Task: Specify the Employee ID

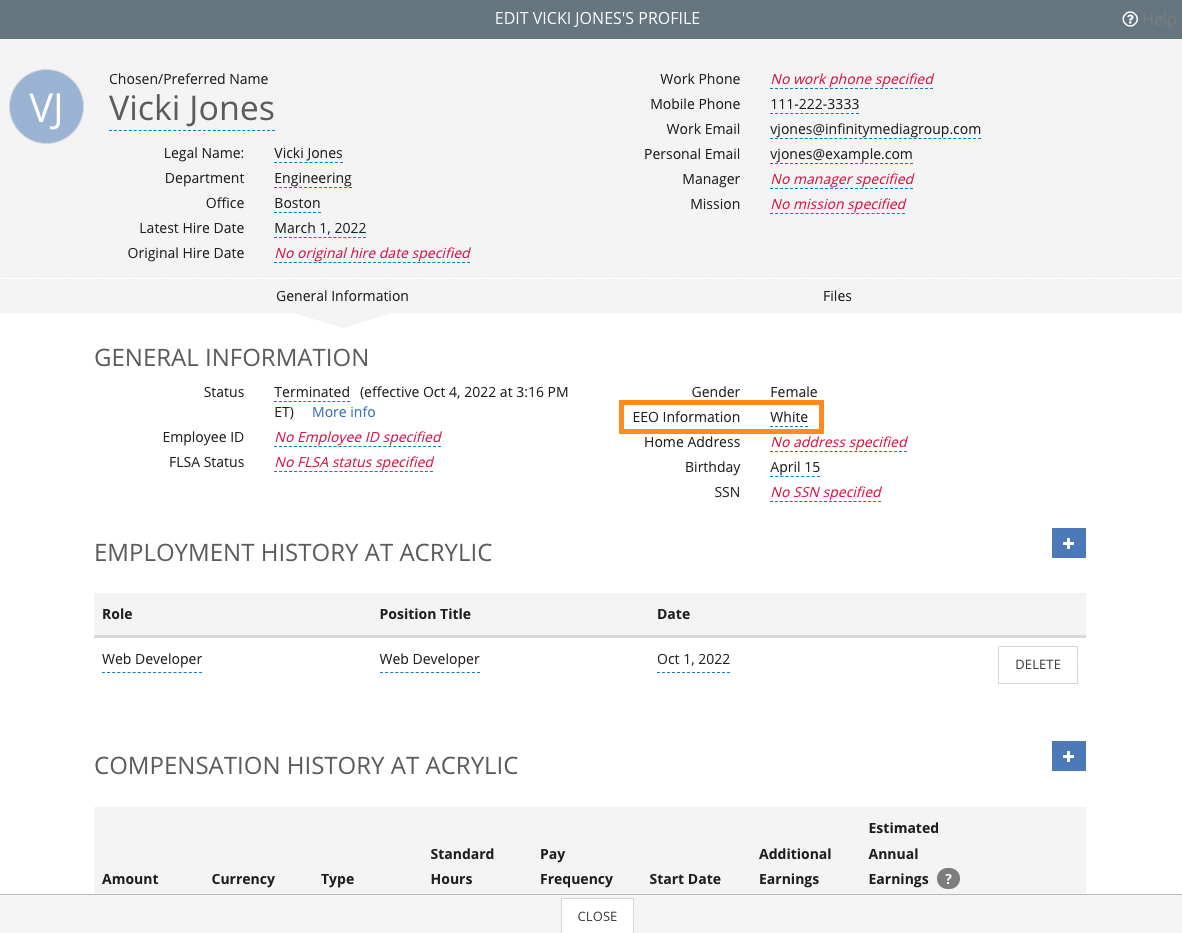Action: pyautogui.click(x=358, y=437)
